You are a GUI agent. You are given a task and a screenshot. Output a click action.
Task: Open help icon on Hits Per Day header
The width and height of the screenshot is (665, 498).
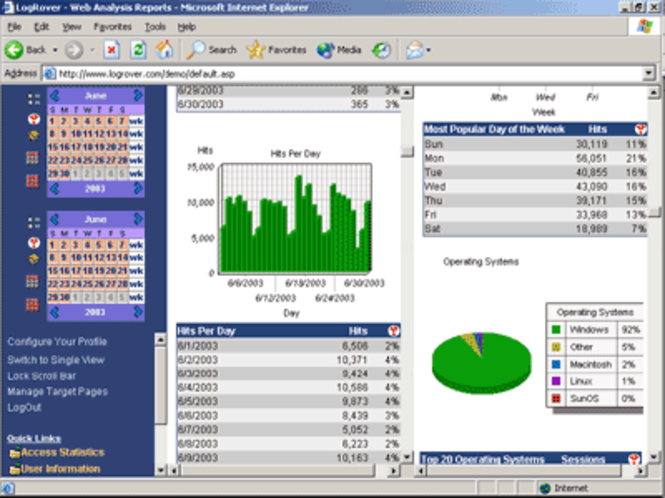[393, 331]
